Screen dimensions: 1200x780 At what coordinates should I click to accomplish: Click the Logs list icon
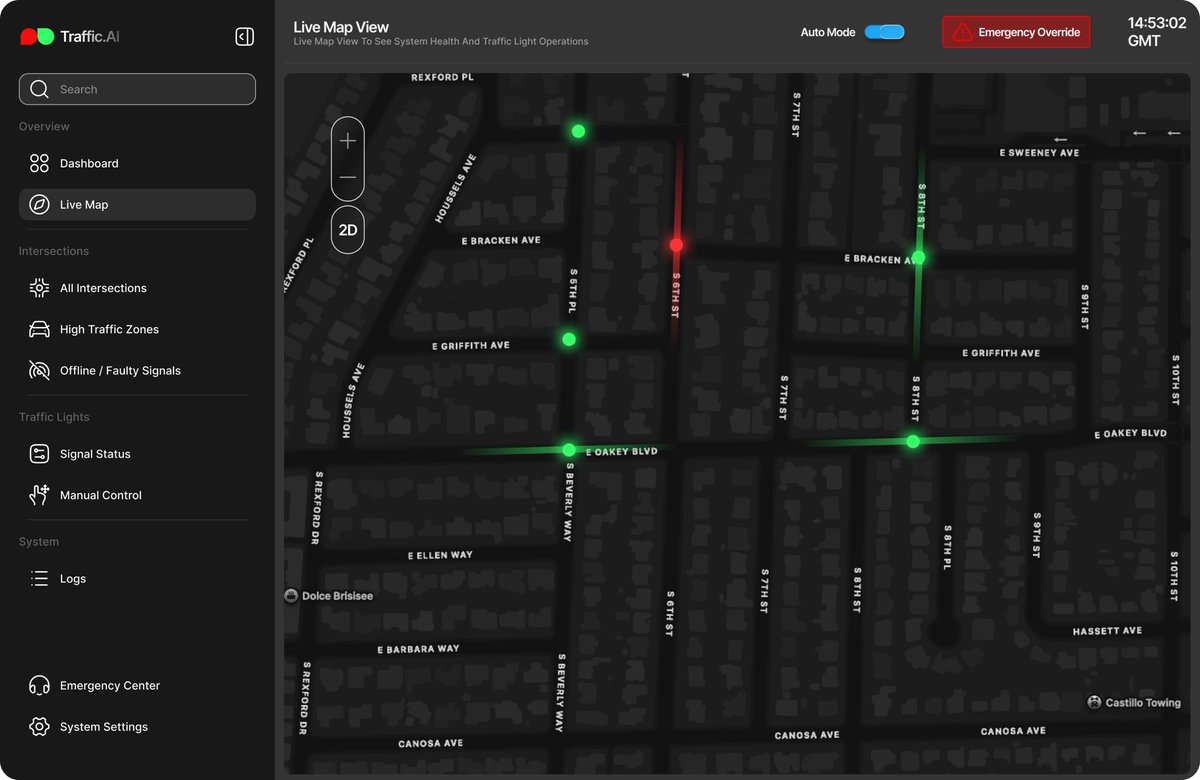39,578
